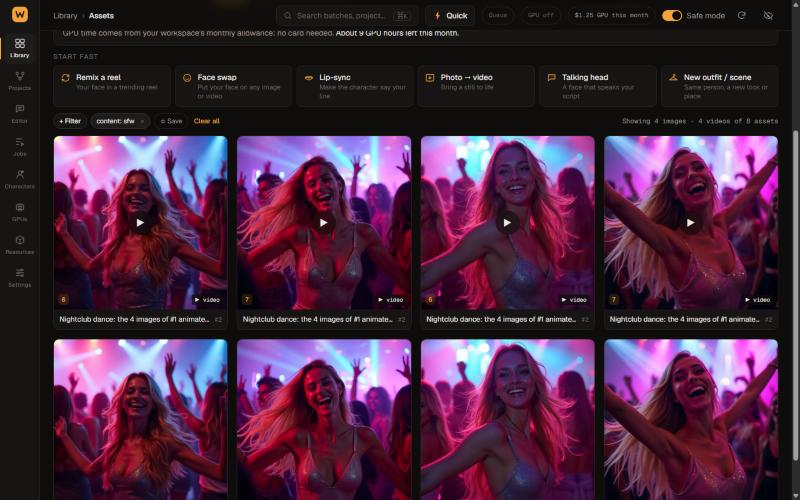Open the Projects section in the sidebar
Screen dimensions: 800x500
coord(19,81)
